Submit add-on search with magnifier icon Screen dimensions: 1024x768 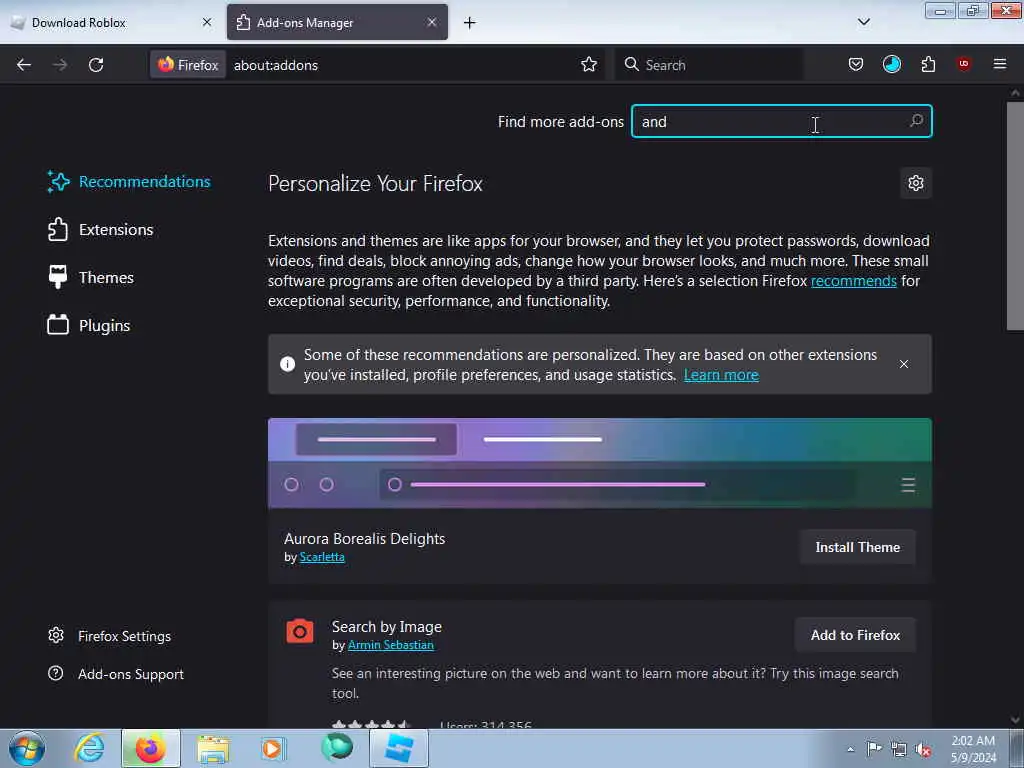click(916, 121)
